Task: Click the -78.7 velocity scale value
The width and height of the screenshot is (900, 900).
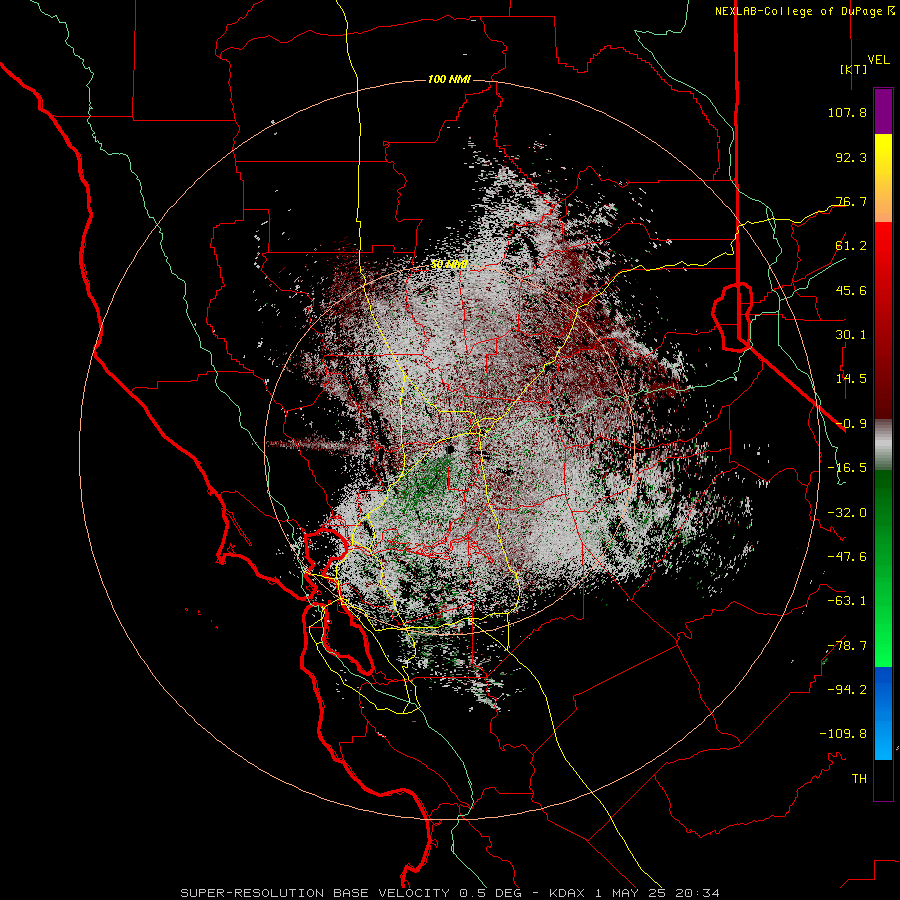Action: coord(847,646)
